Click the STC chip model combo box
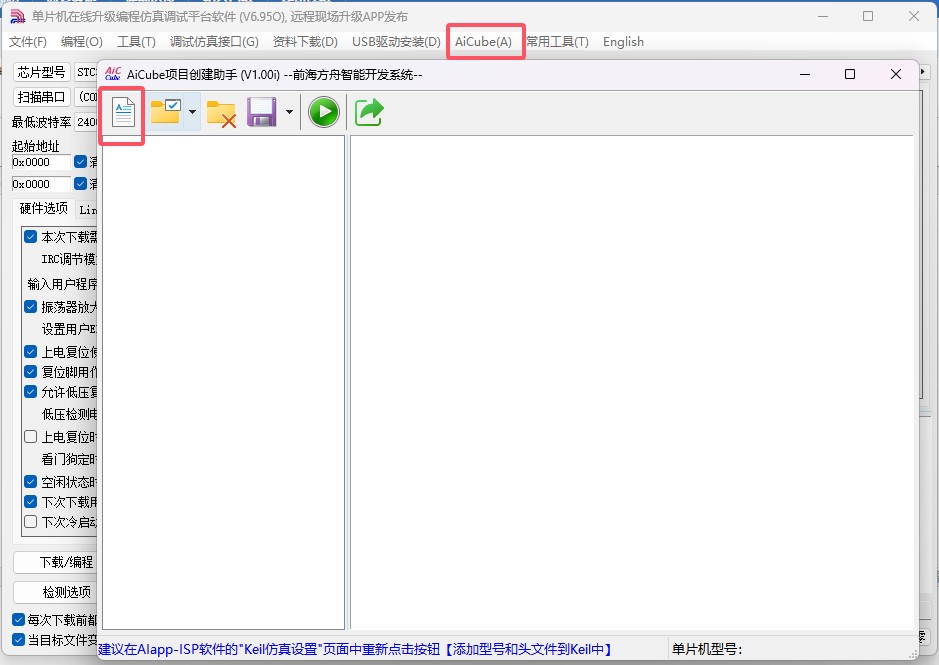This screenshot has width=939, height=665. click(86, 72)
